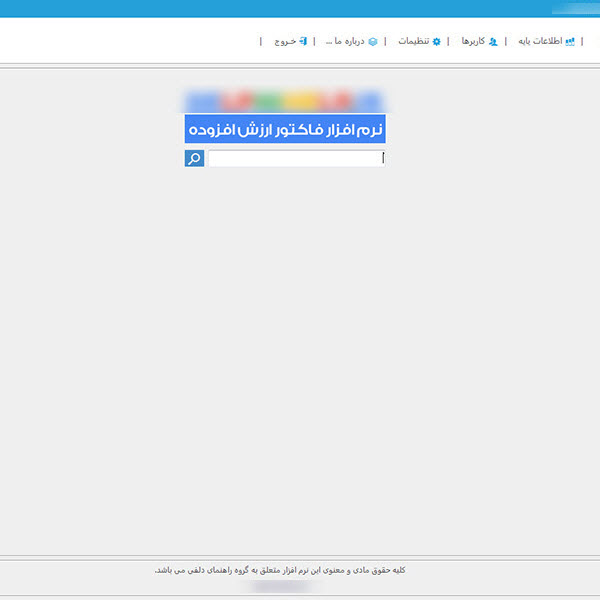The height and width of the screenshot is (600, 600).
Task: Click the خروج exit door icon
Action: point(303,41)
